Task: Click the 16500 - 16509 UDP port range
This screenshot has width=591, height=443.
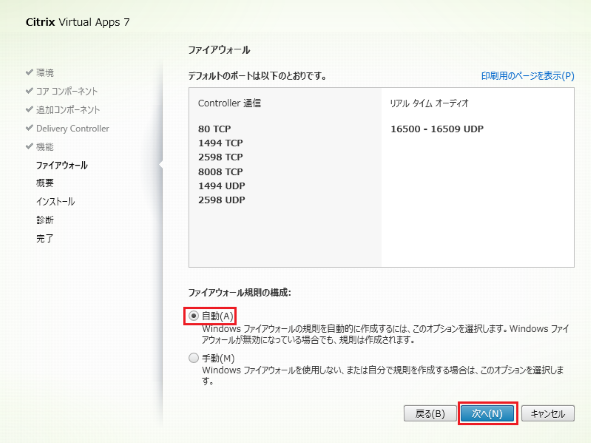Action: point(437,129)
